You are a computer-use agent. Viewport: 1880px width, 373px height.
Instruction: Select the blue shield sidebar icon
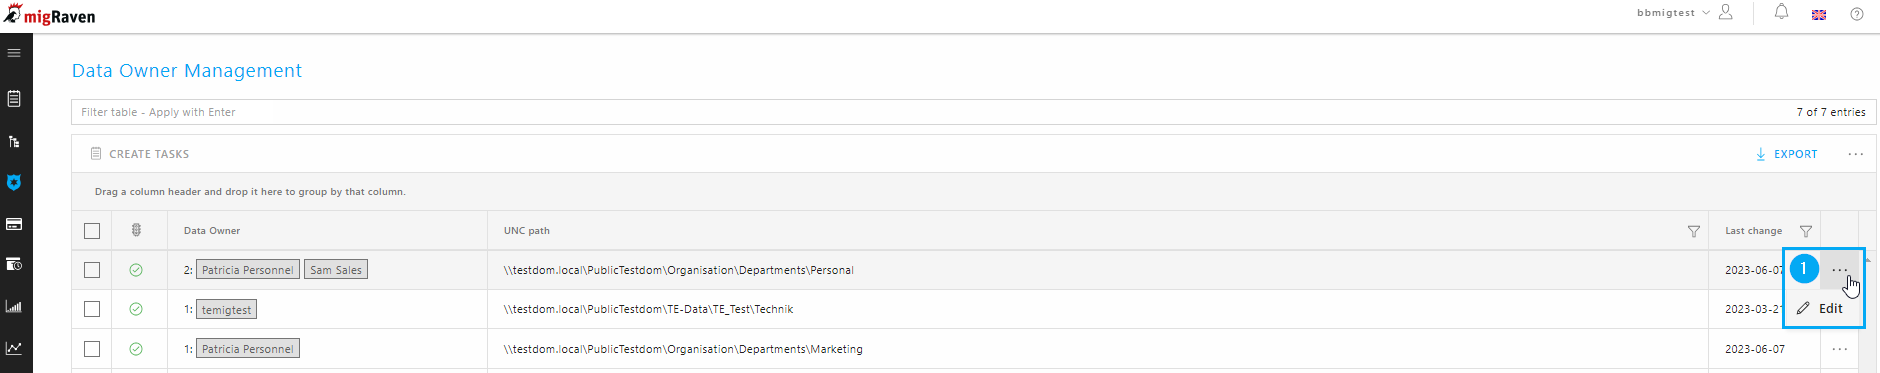pos(14,183)
